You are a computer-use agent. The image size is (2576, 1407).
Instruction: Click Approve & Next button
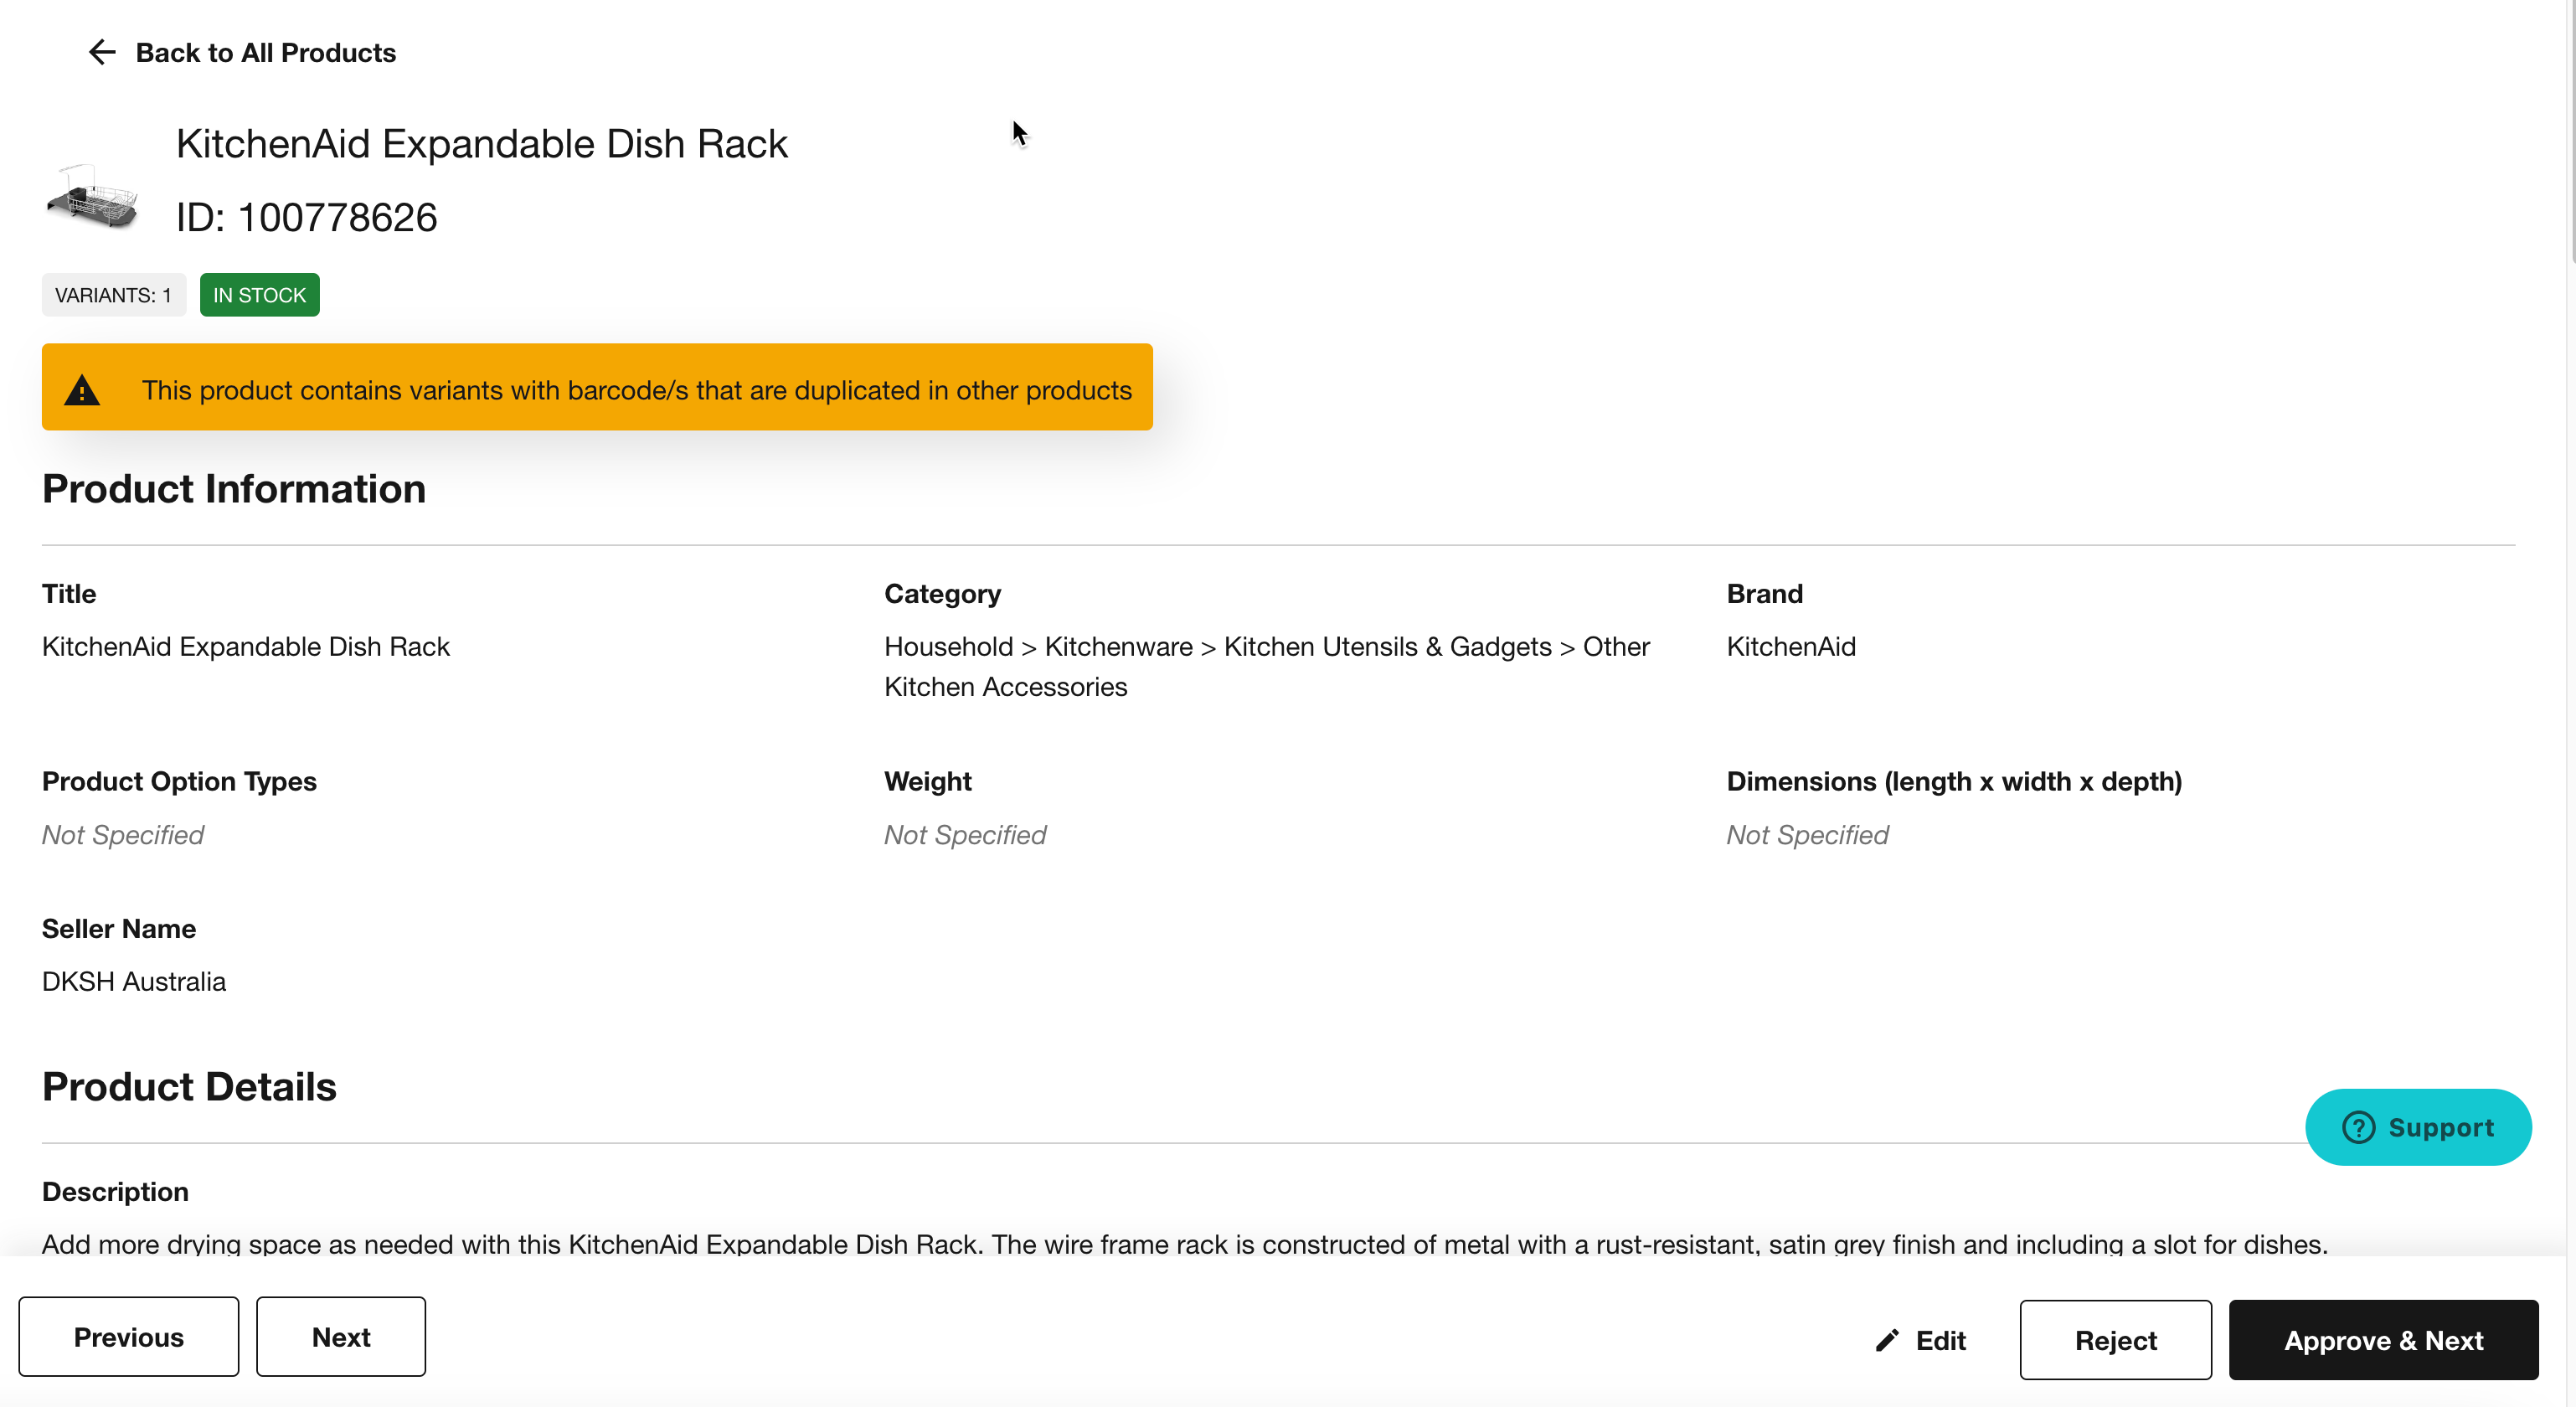(x=2383, y=1340)
